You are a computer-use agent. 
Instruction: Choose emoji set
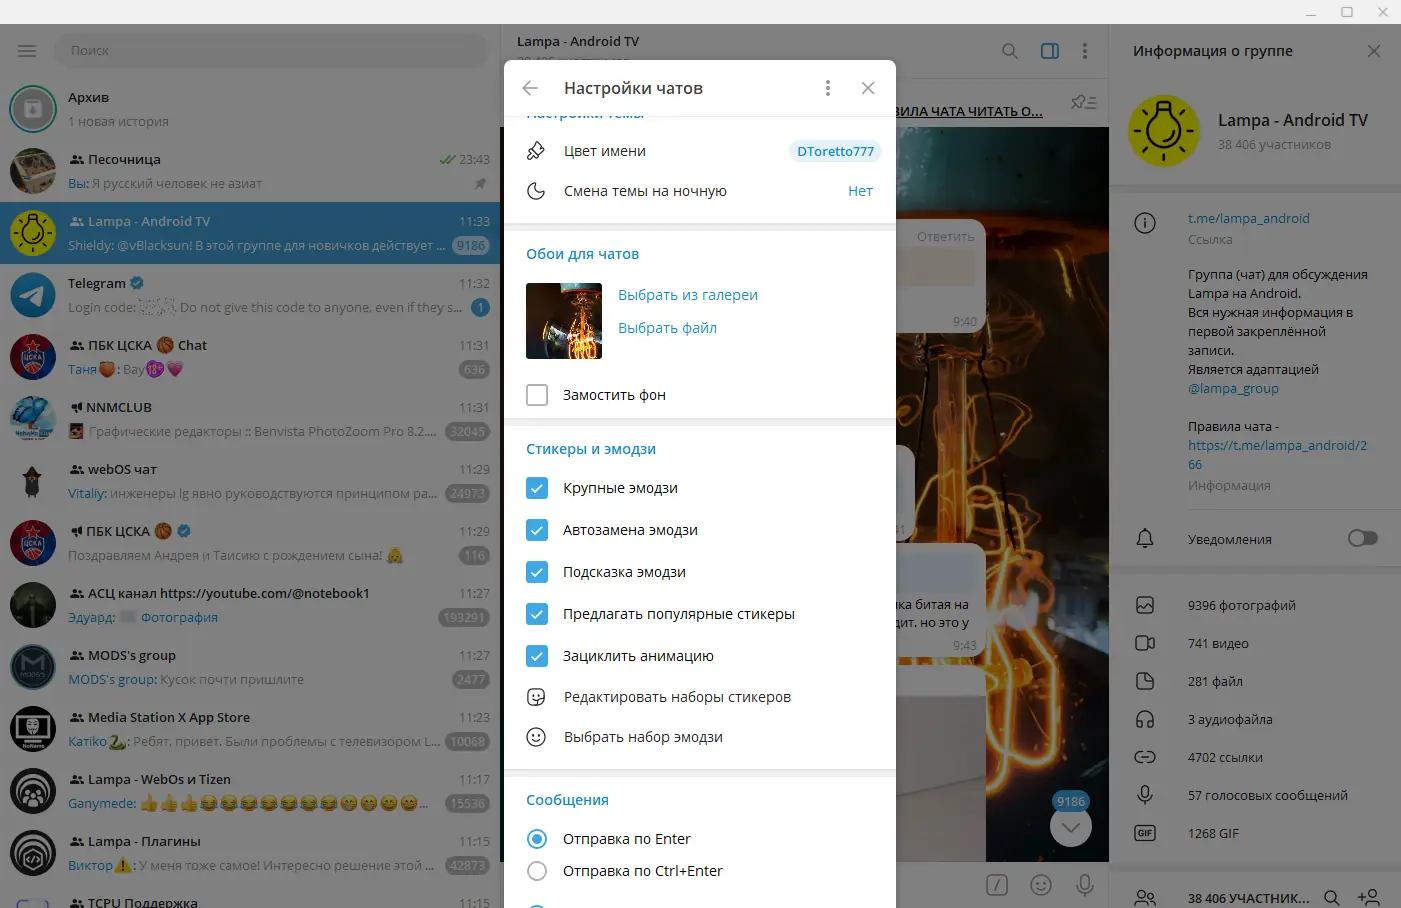700,737
